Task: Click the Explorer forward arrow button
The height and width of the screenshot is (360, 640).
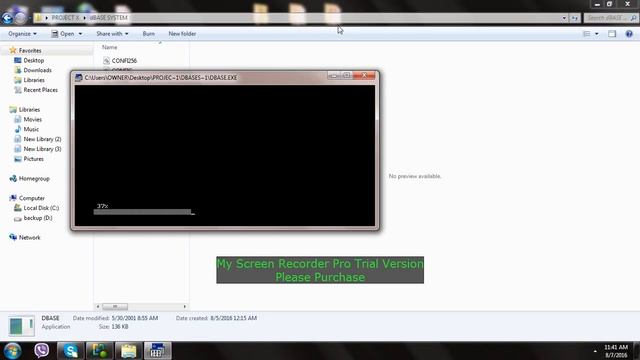Action: [20, 18]
